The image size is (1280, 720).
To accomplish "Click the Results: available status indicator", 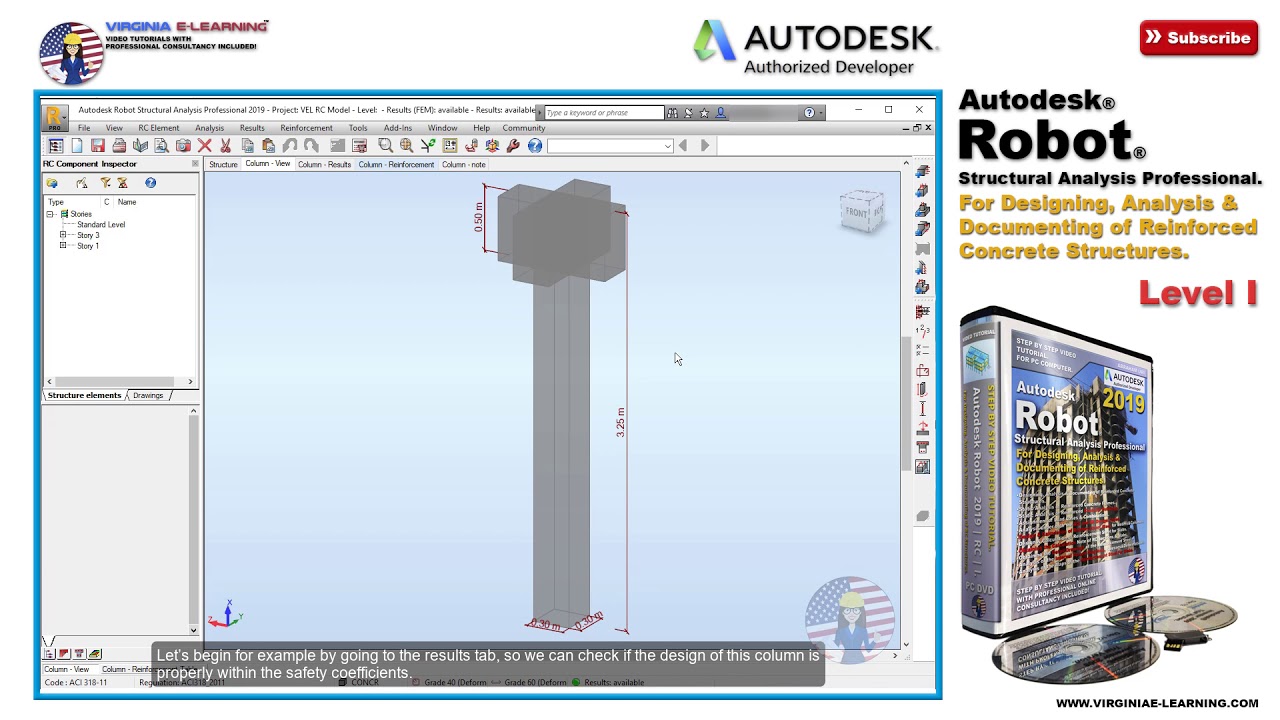I will point(608,683).
